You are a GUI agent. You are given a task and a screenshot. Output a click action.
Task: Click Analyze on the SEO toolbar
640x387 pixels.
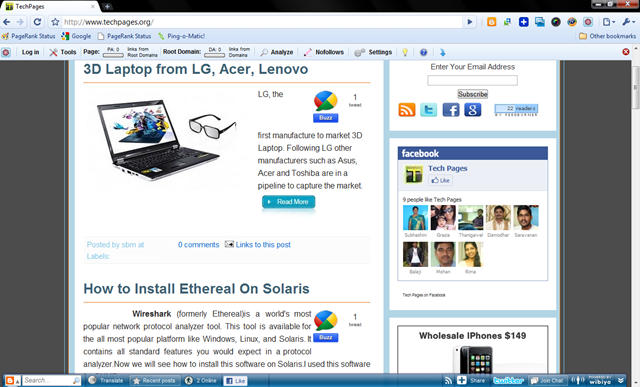(x=277, y=52)
